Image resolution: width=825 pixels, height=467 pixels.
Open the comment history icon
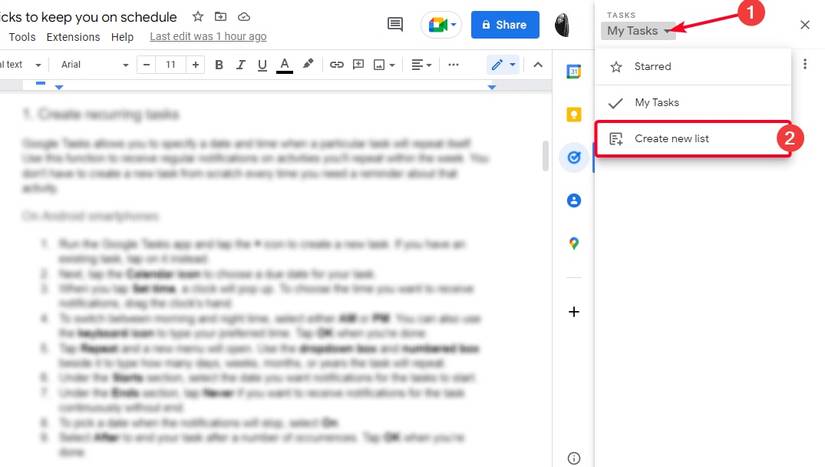[x=395, y=24]
